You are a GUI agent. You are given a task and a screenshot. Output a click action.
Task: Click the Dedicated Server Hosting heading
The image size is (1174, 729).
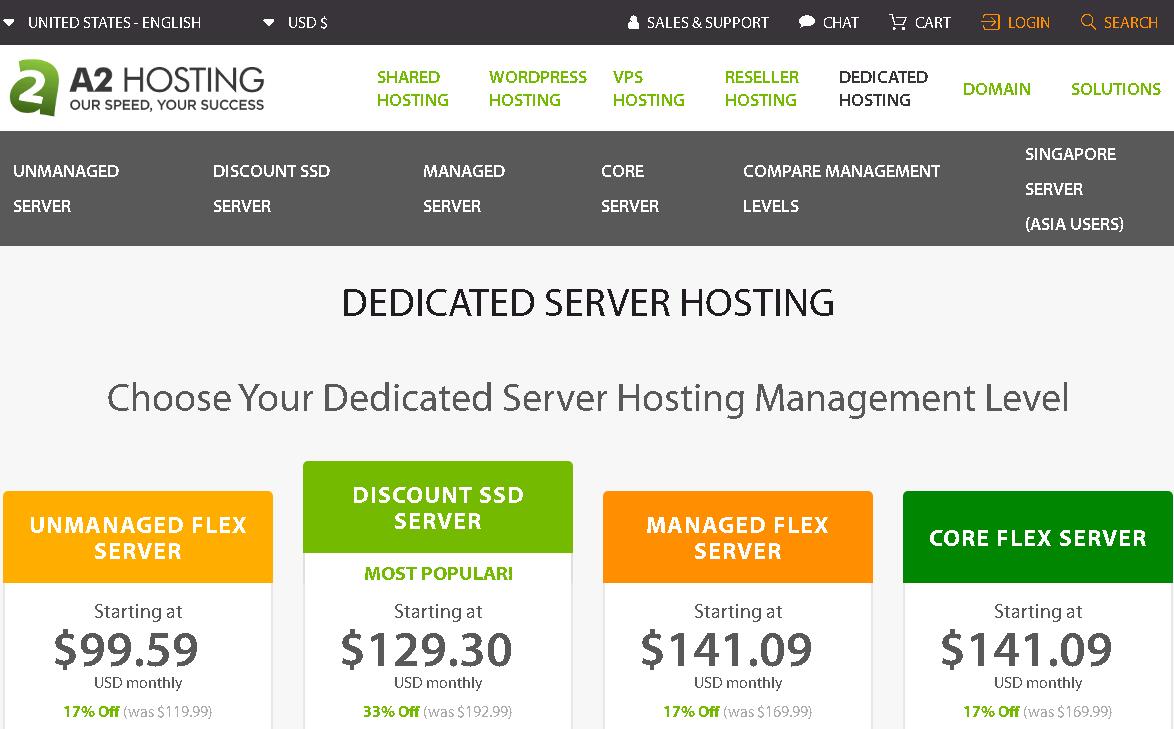tap(588, 303)
